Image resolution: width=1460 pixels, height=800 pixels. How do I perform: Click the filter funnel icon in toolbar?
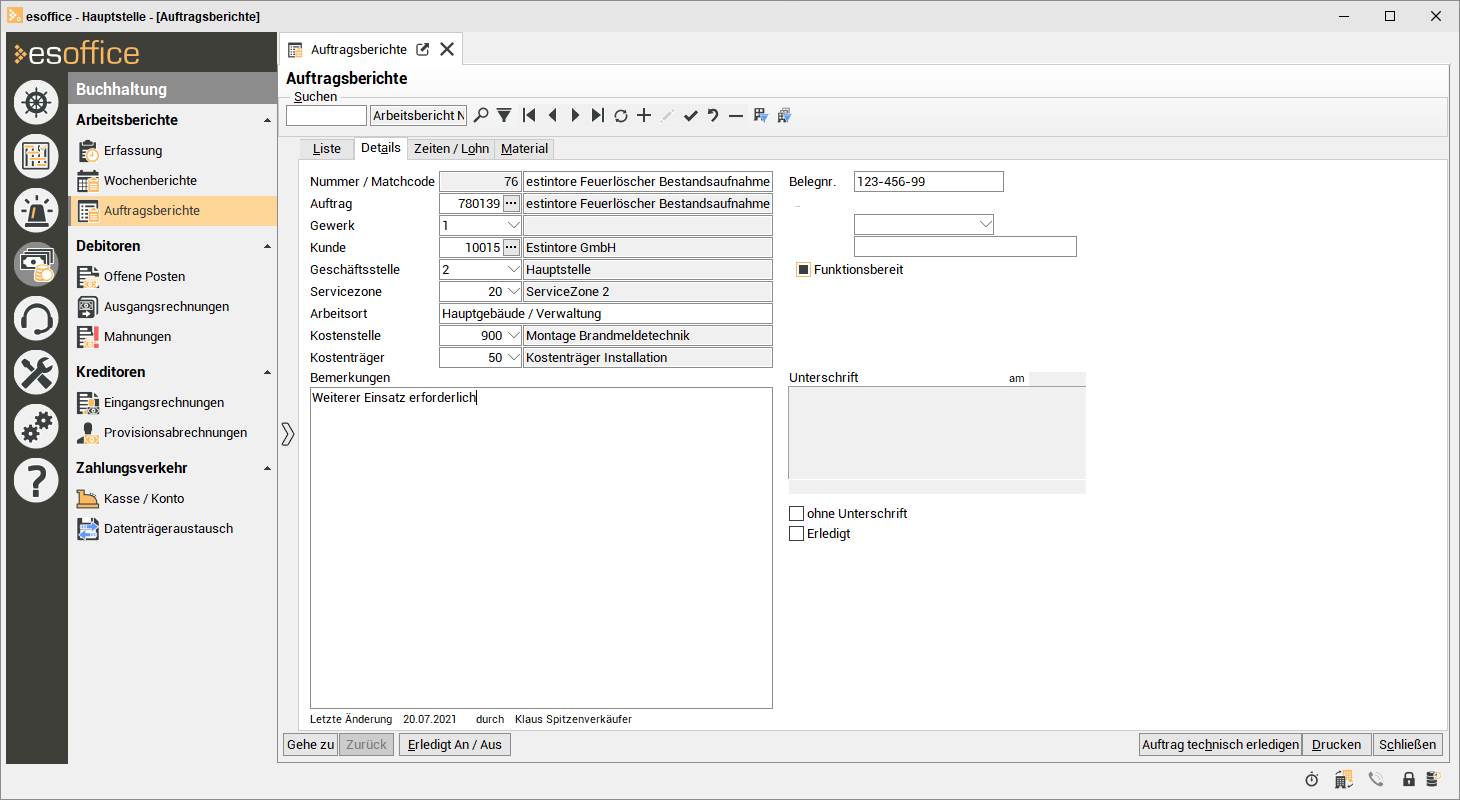coord(504,116)
